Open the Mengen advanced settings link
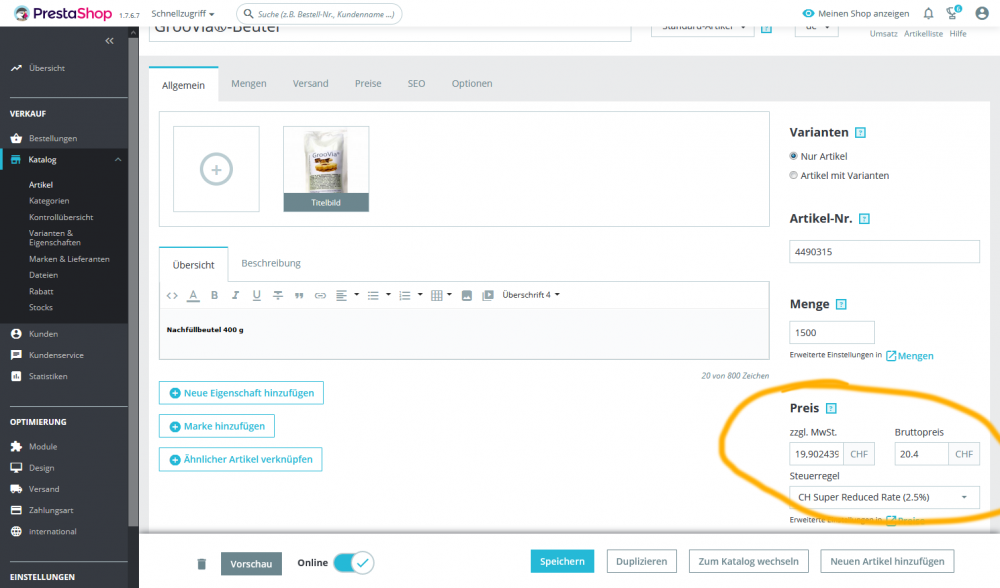The image size is (1000, 588). (909, 356)
